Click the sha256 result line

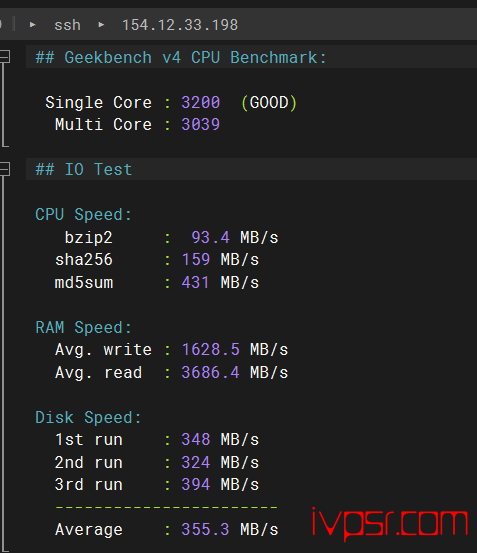(x=157, y=260)
